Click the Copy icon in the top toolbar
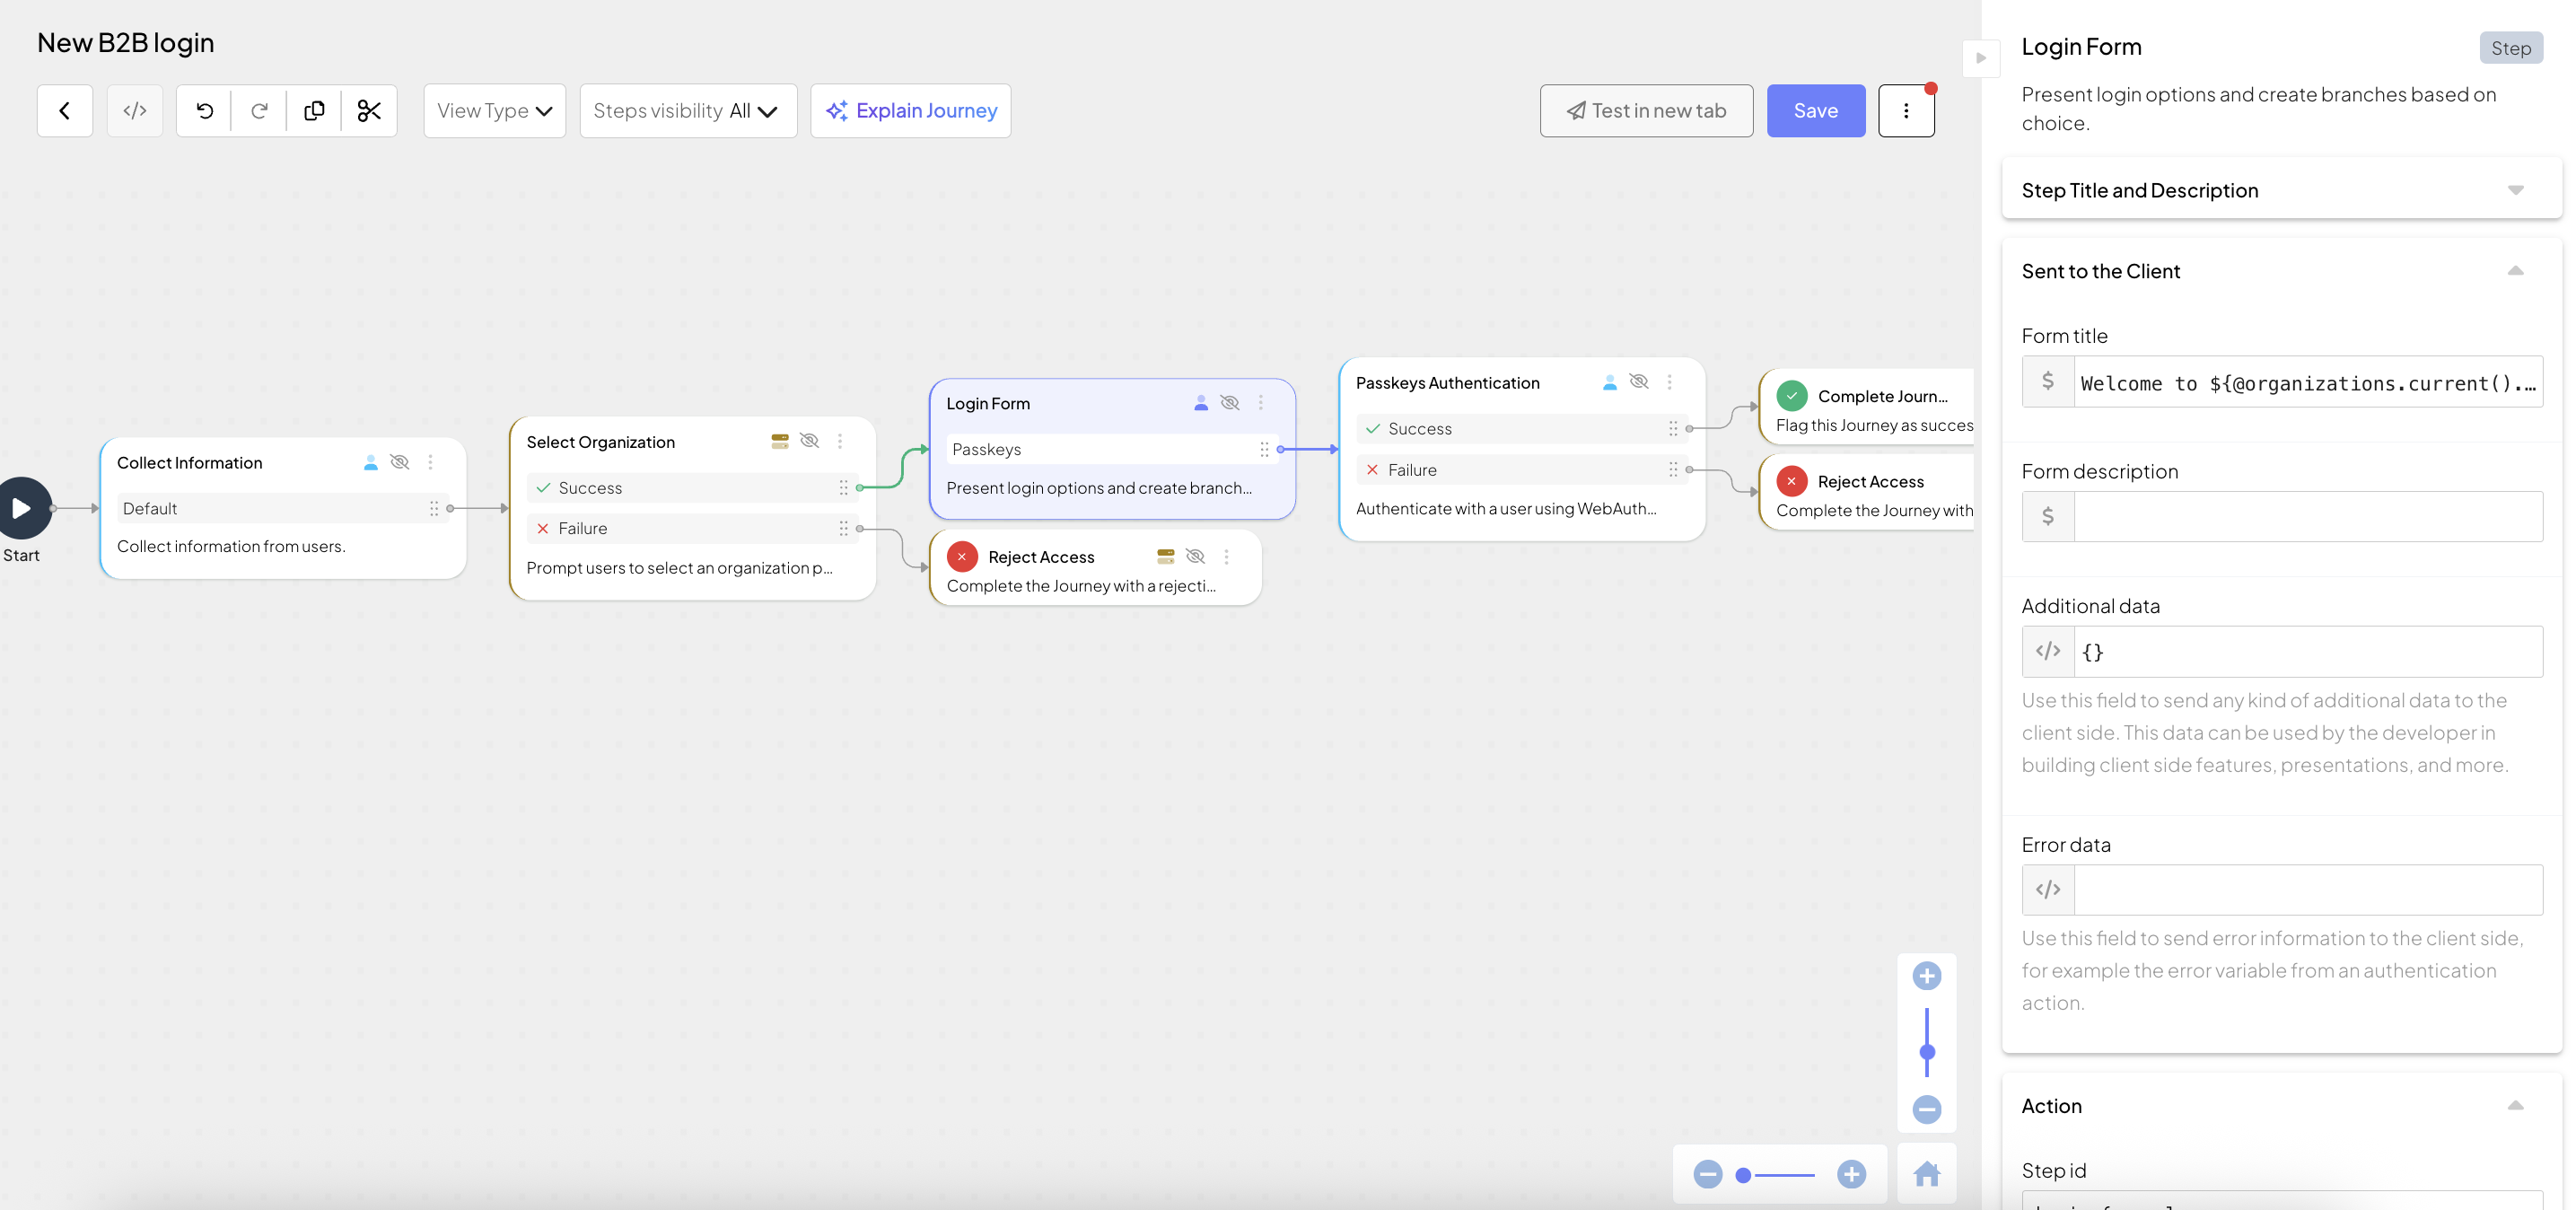 coord(314,110)
